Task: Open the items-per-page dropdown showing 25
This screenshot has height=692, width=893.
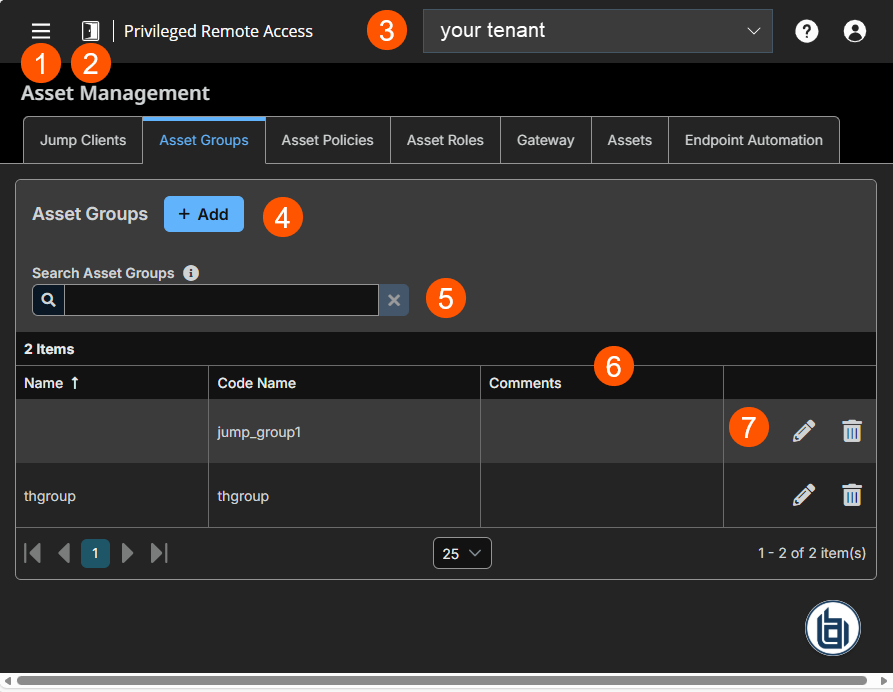Action: [461, 552]
